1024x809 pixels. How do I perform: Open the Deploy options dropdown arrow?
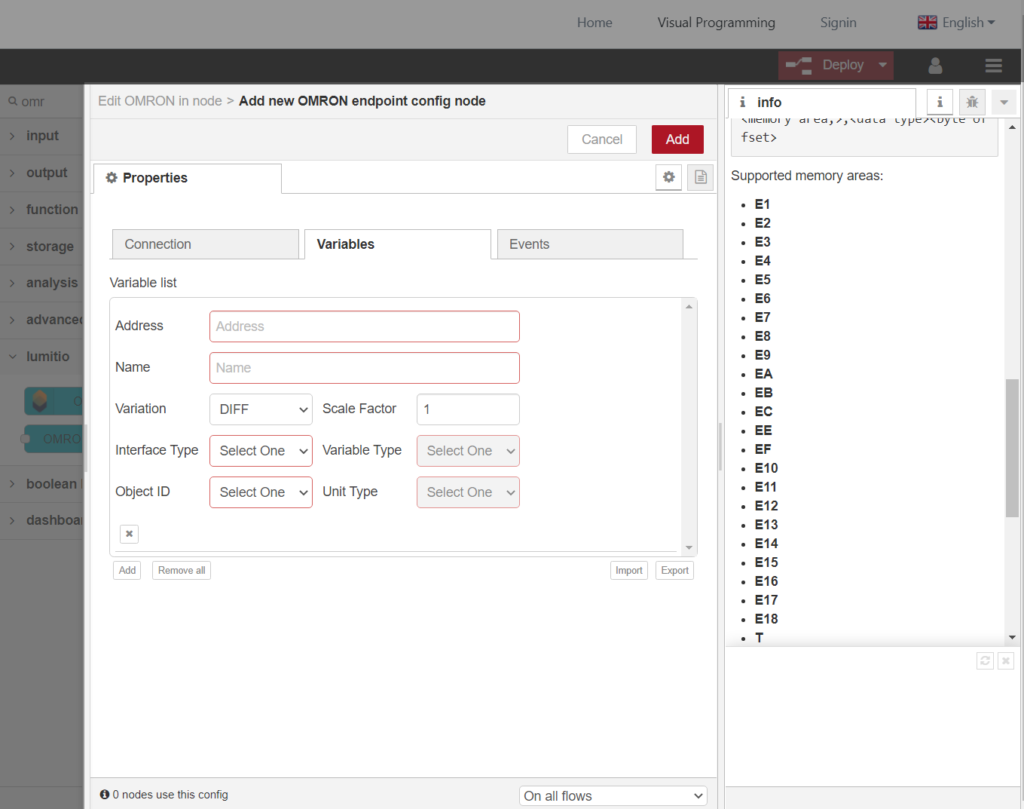pos(883,65)
